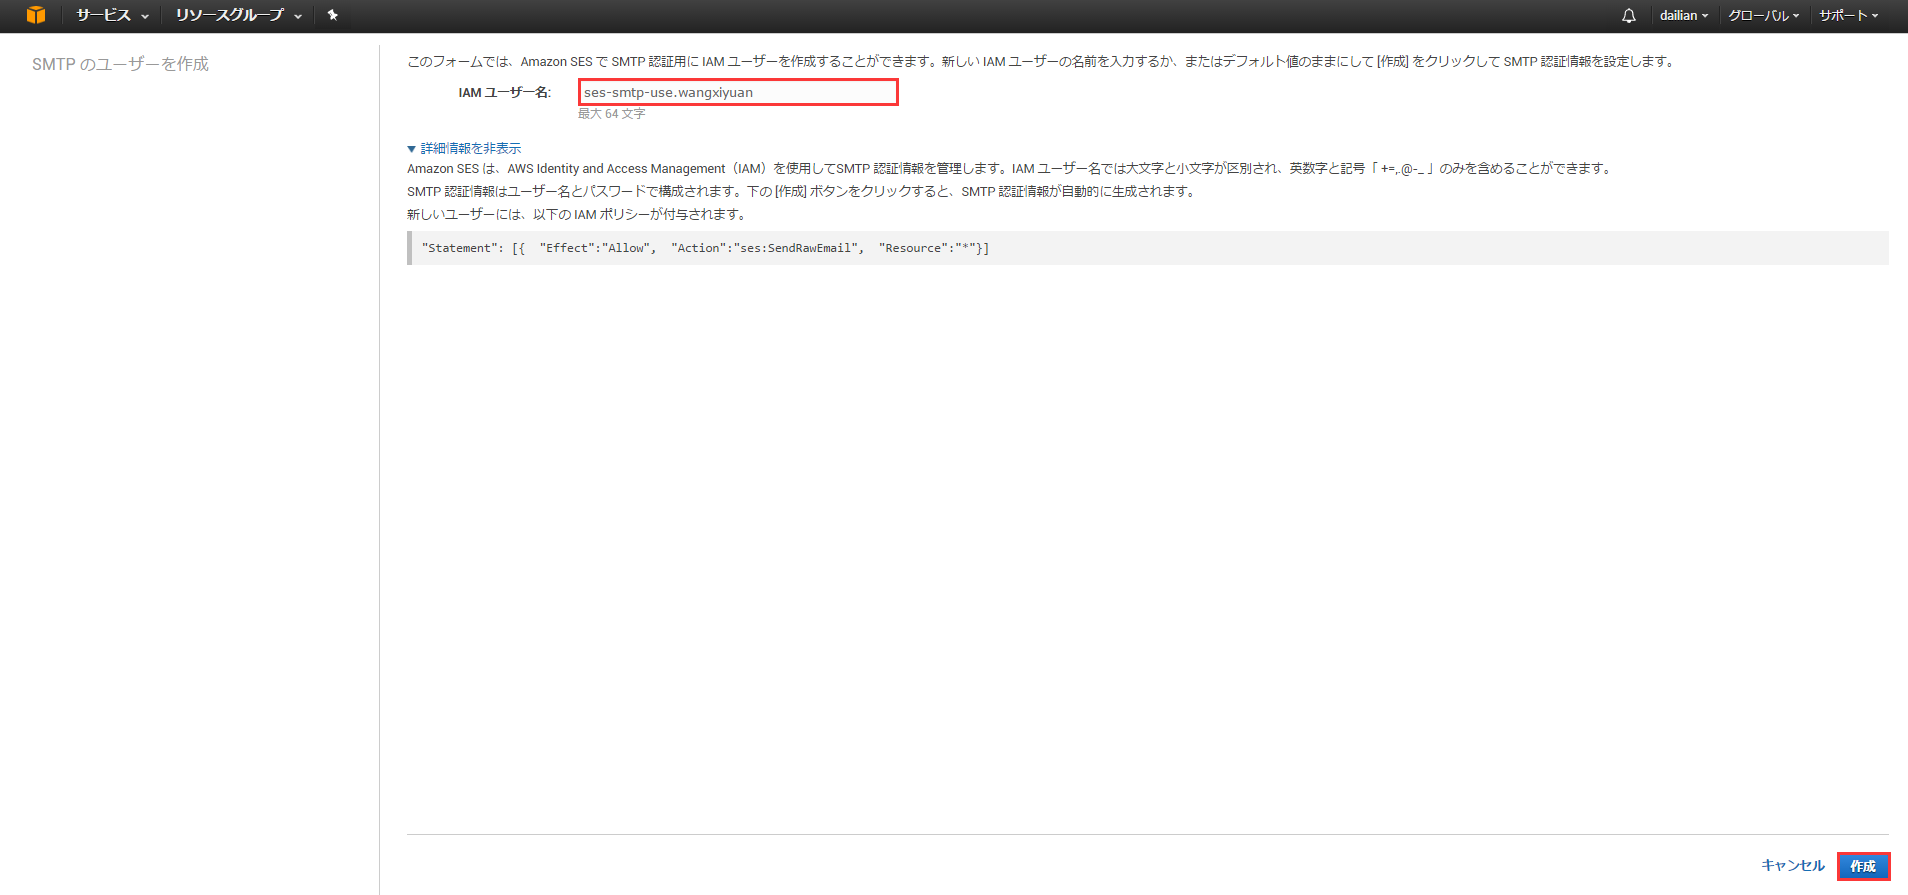This screenshot has width=1908, height=895.
Task: Click the AWS logo home icon
Action: (x=36, y=15)
